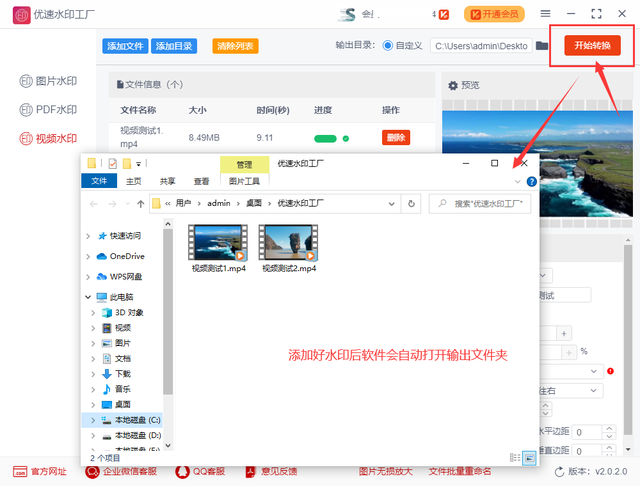Click the Explorer refresh button

pos(411,203)
